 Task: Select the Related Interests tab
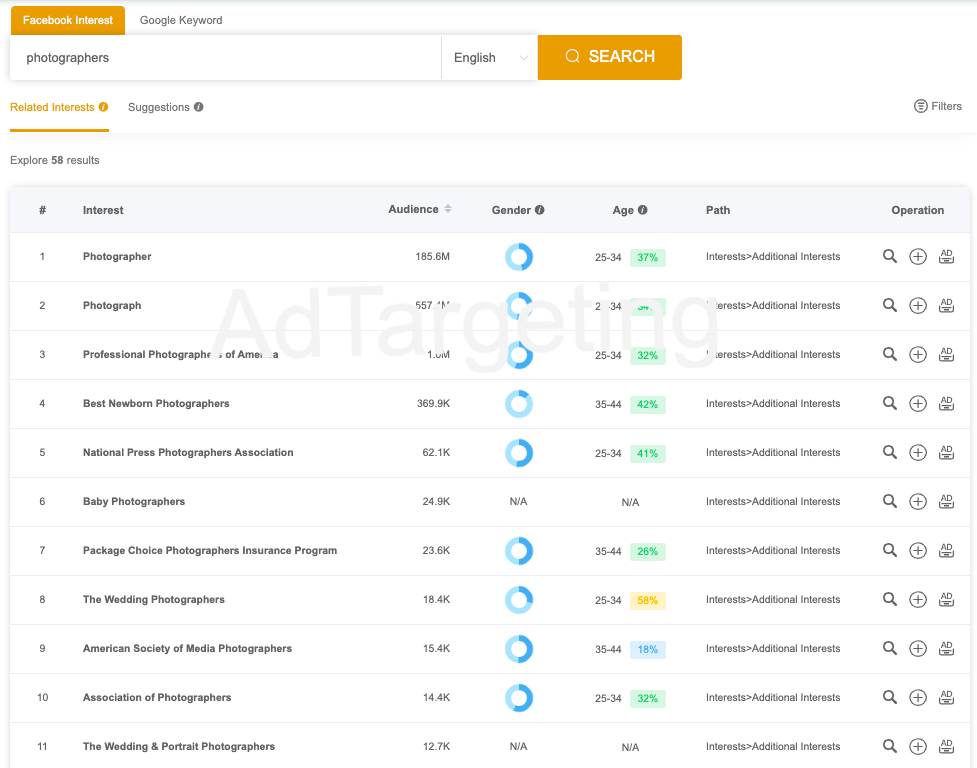coord(52,107)
